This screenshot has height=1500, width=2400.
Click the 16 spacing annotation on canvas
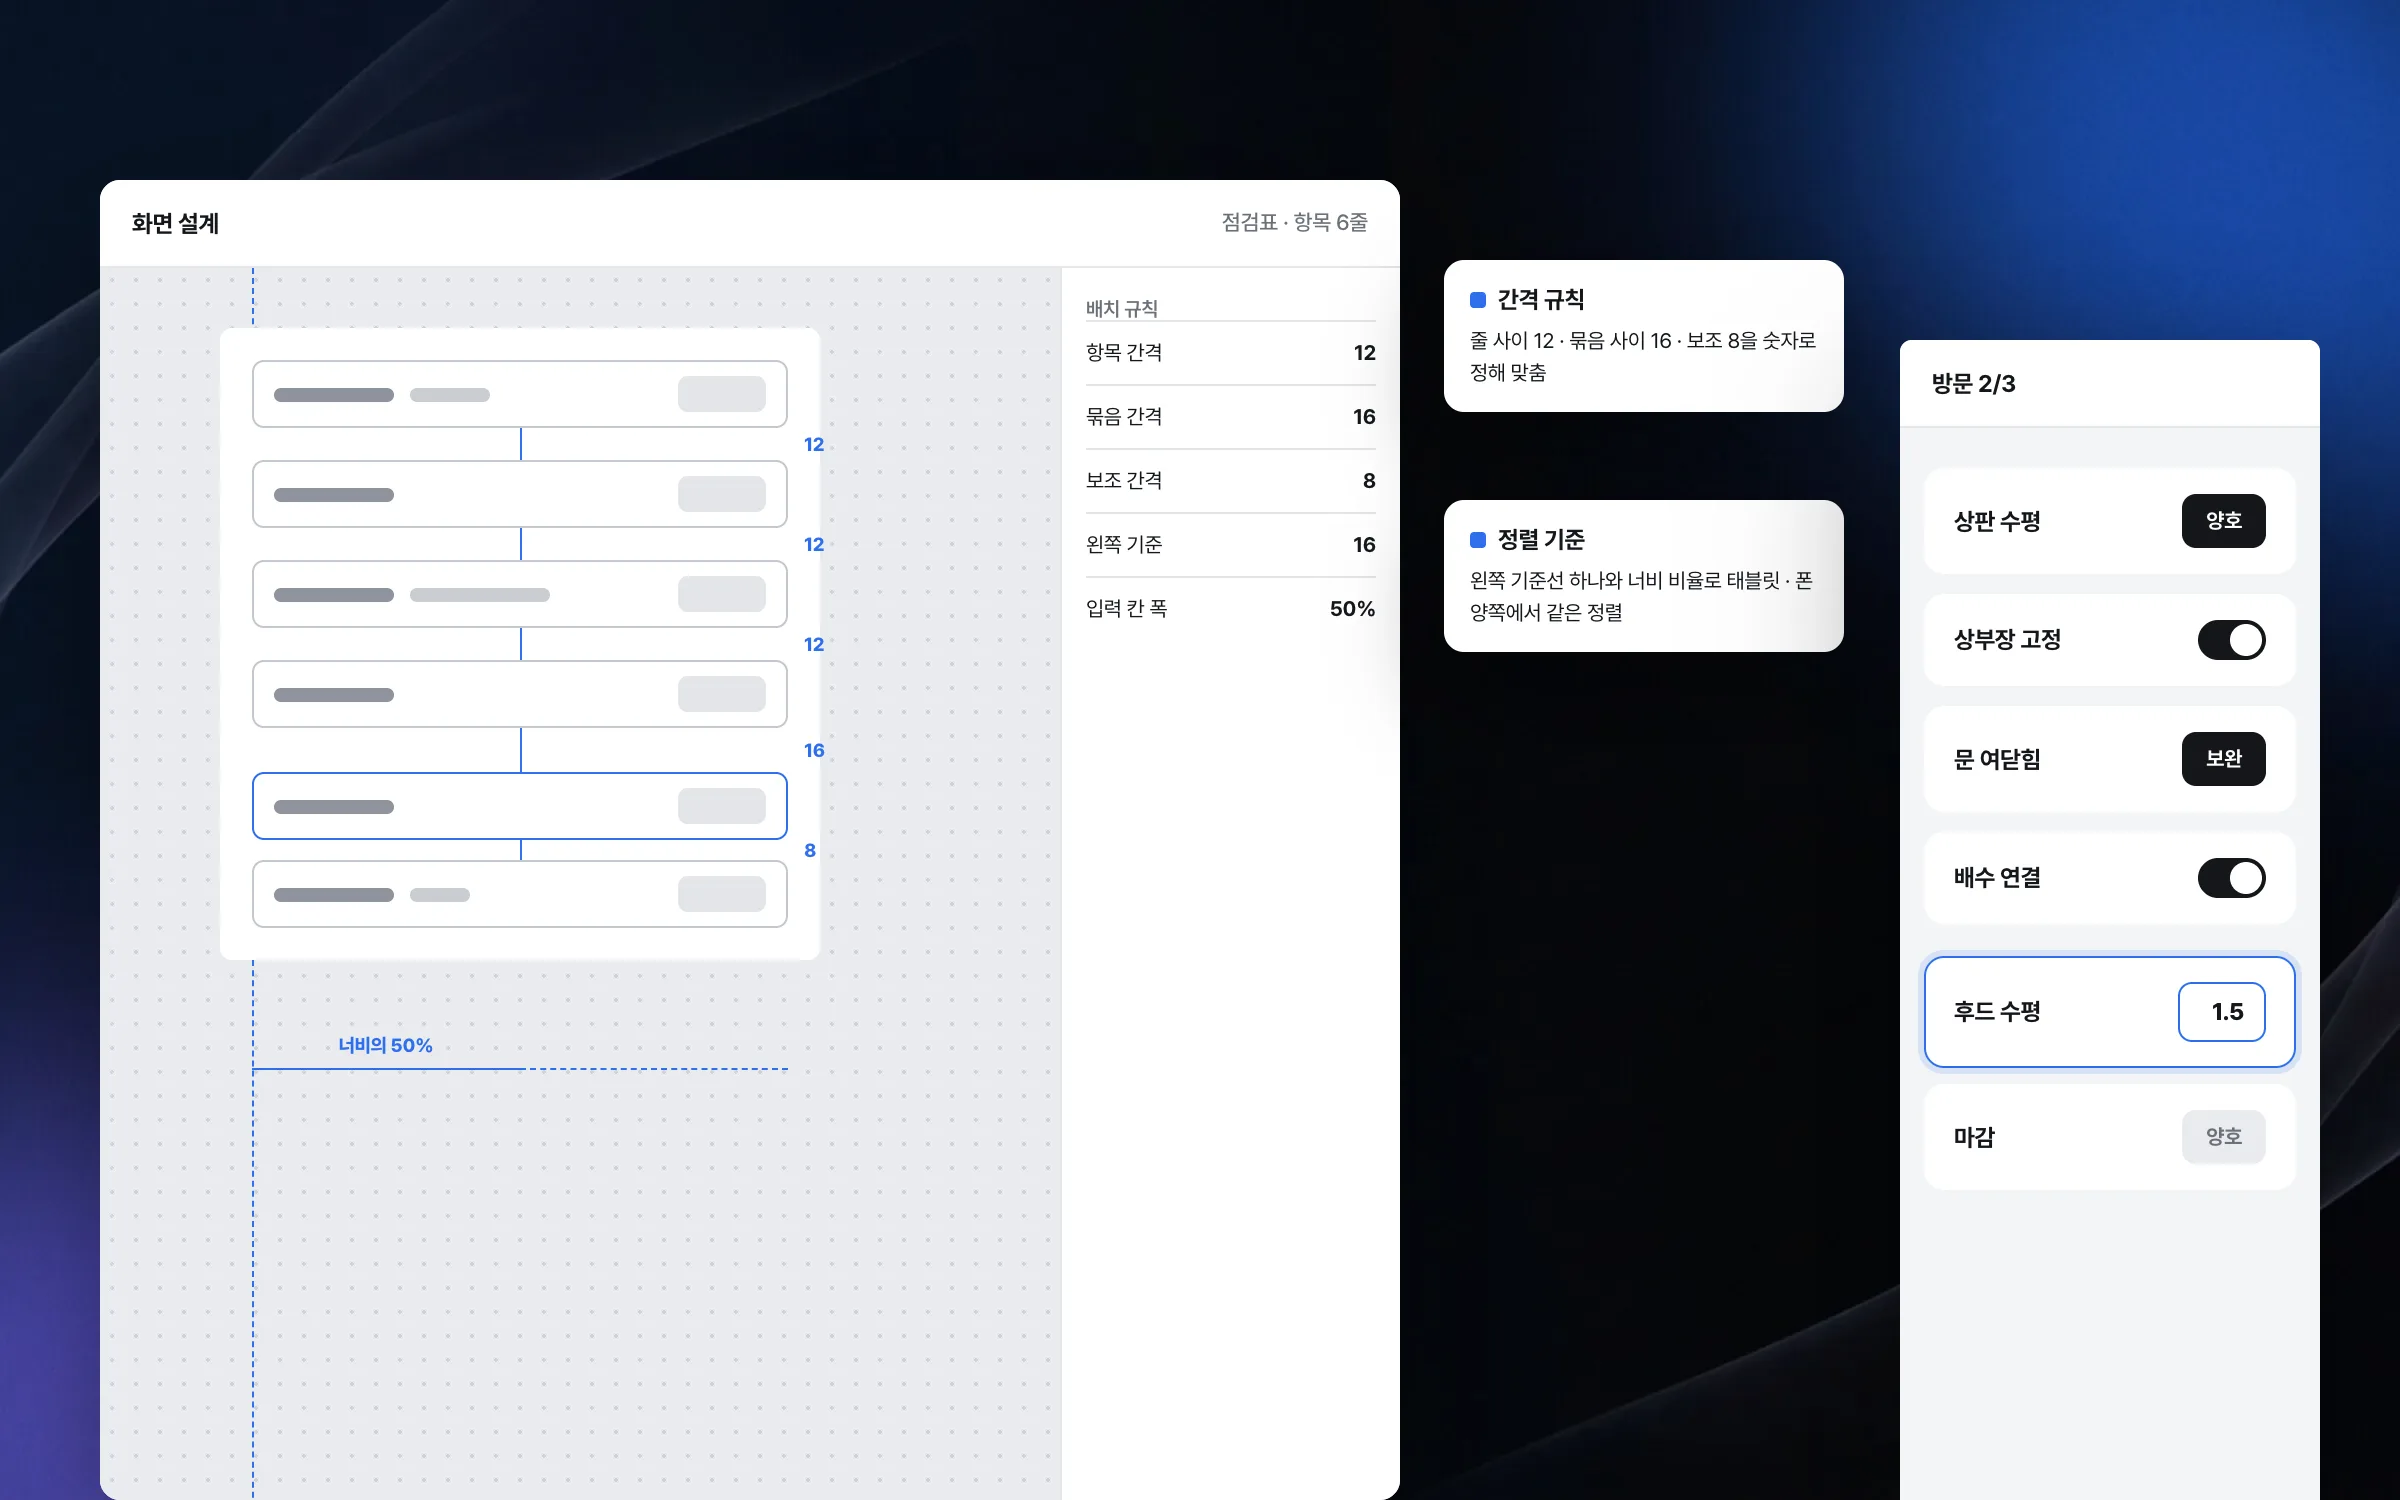click(814, 751)
